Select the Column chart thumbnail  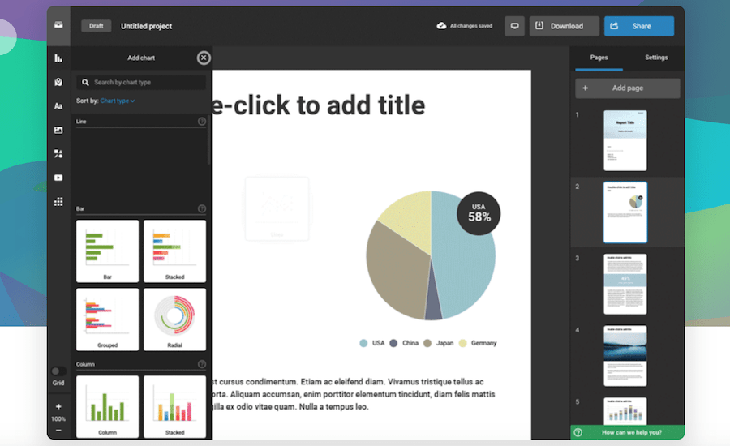tap(107, 406)
